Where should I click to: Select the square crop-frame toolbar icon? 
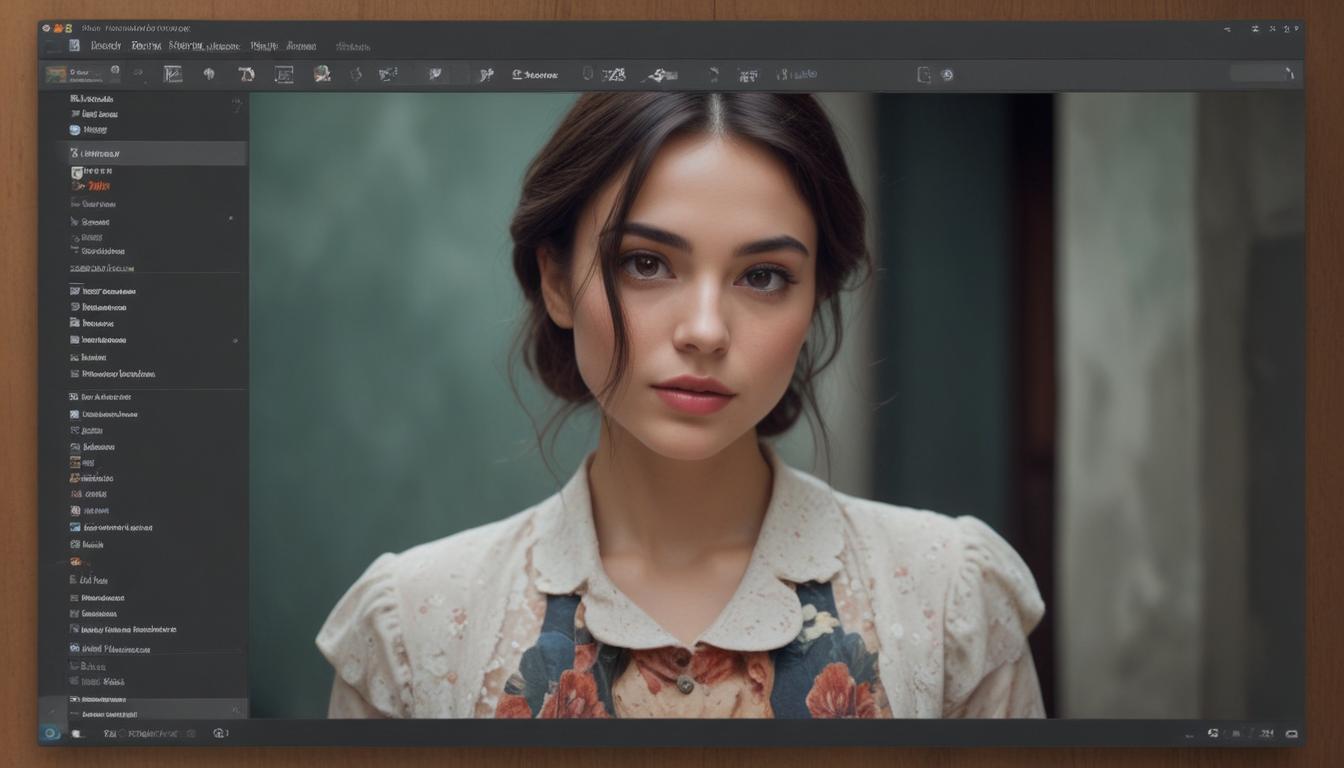click(x=284, y=74)
